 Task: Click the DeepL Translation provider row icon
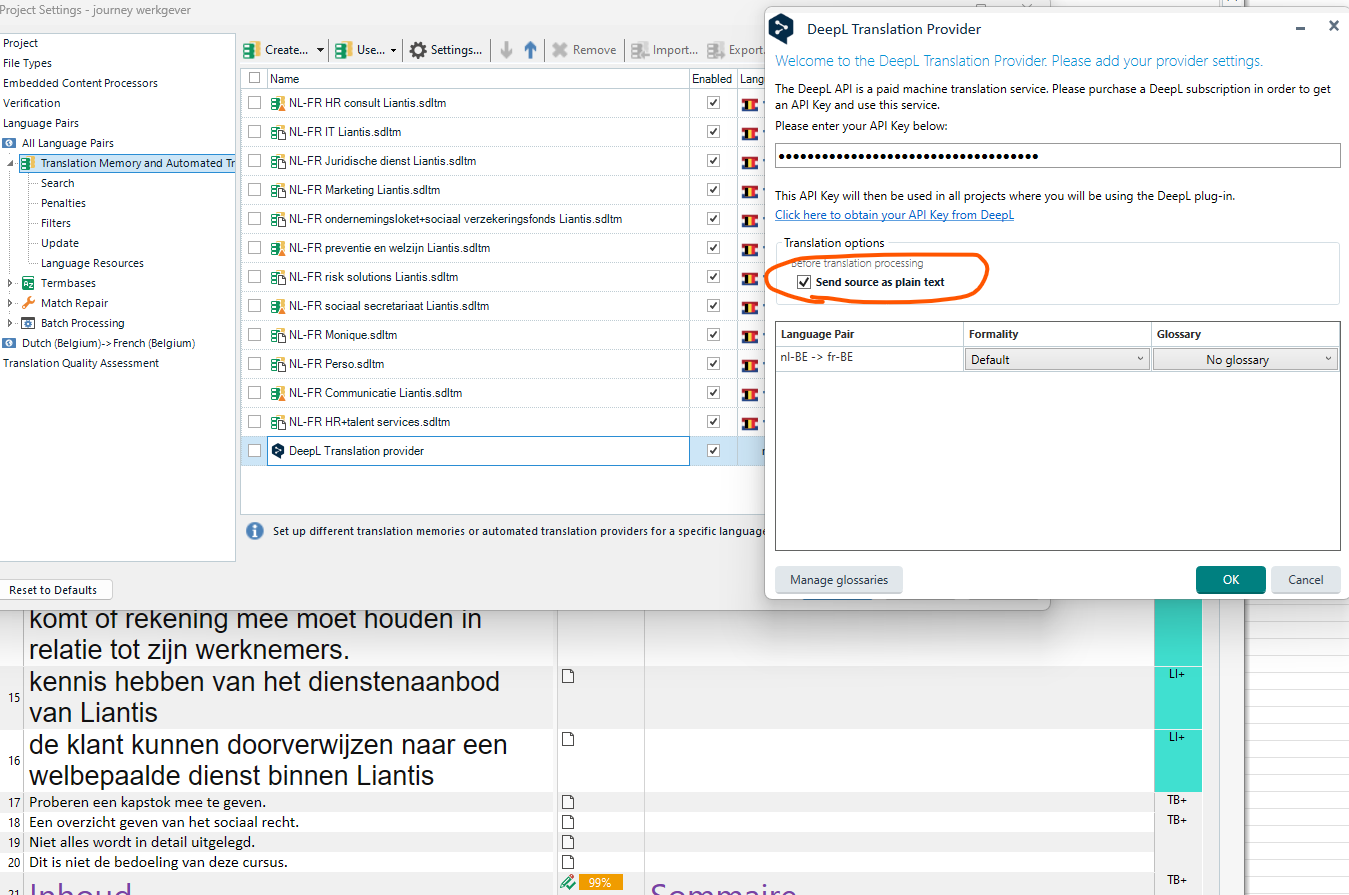(278, 451)
